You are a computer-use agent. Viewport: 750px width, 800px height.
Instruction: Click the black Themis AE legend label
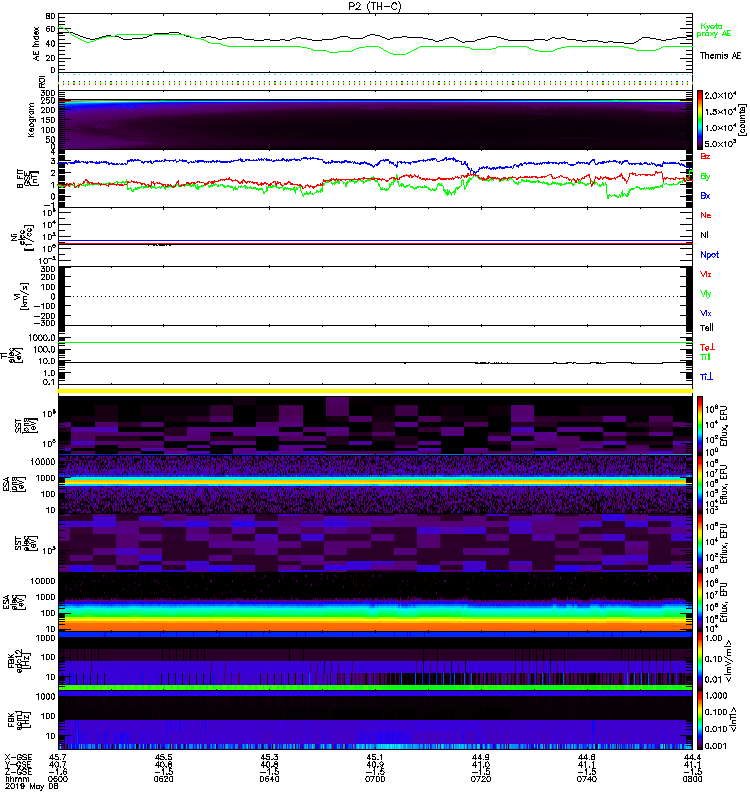tap(720, 56)
